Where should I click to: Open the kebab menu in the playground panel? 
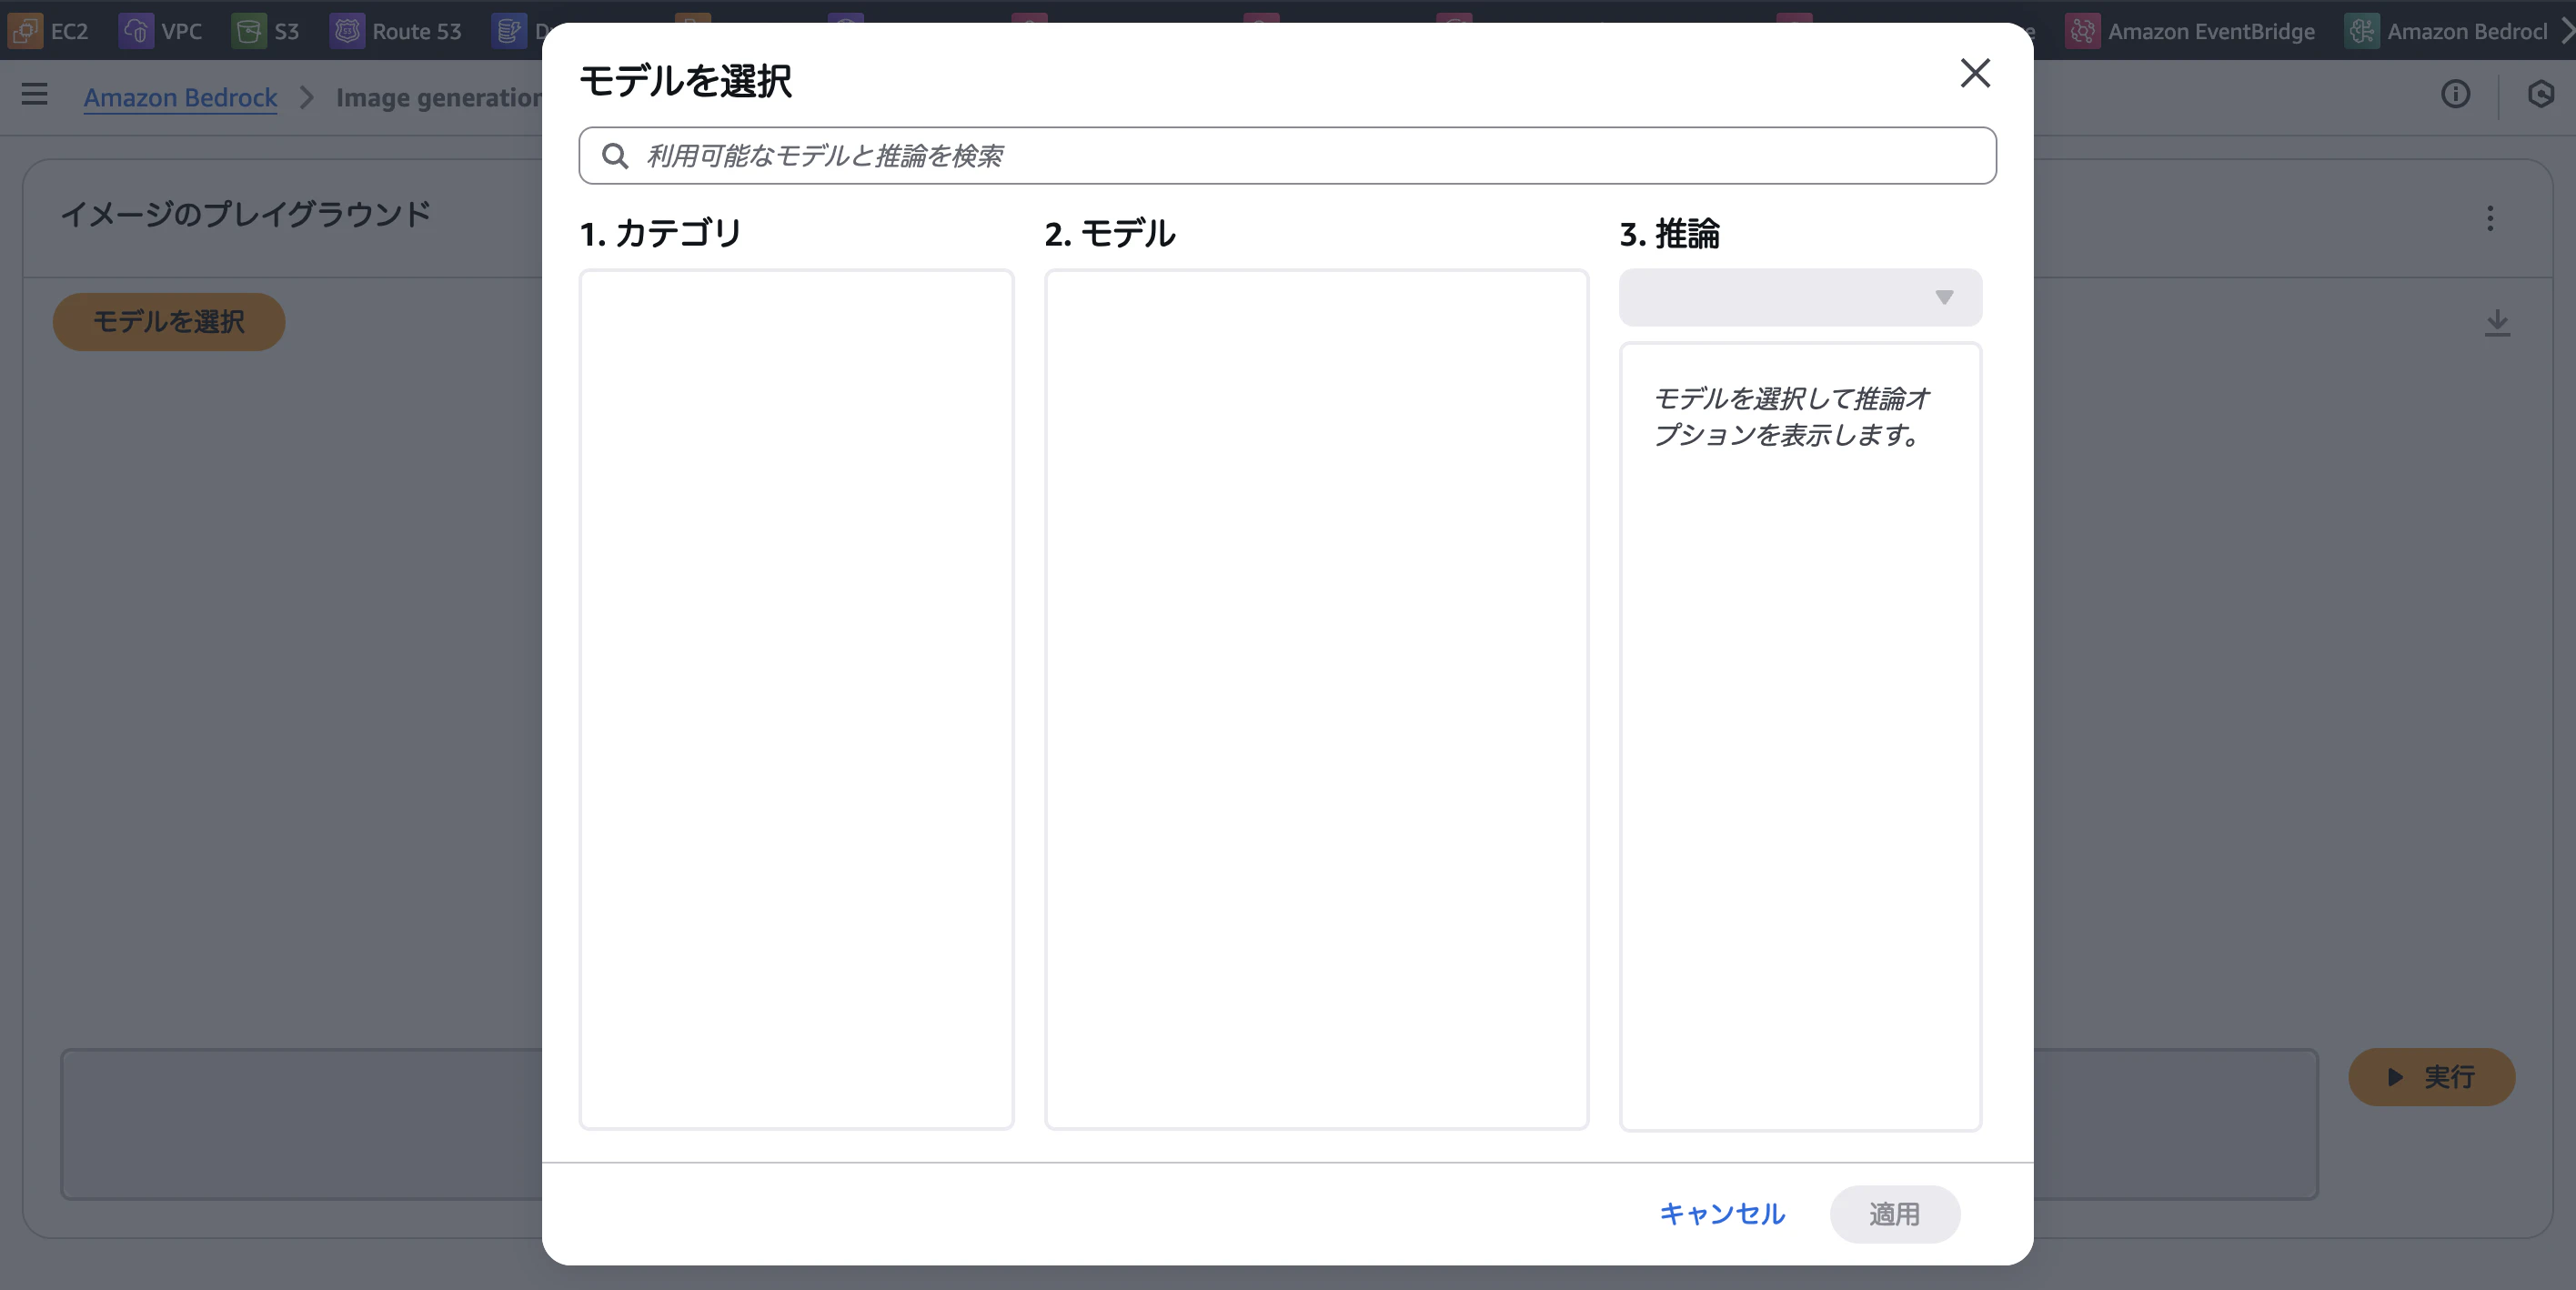[2490, 219]
